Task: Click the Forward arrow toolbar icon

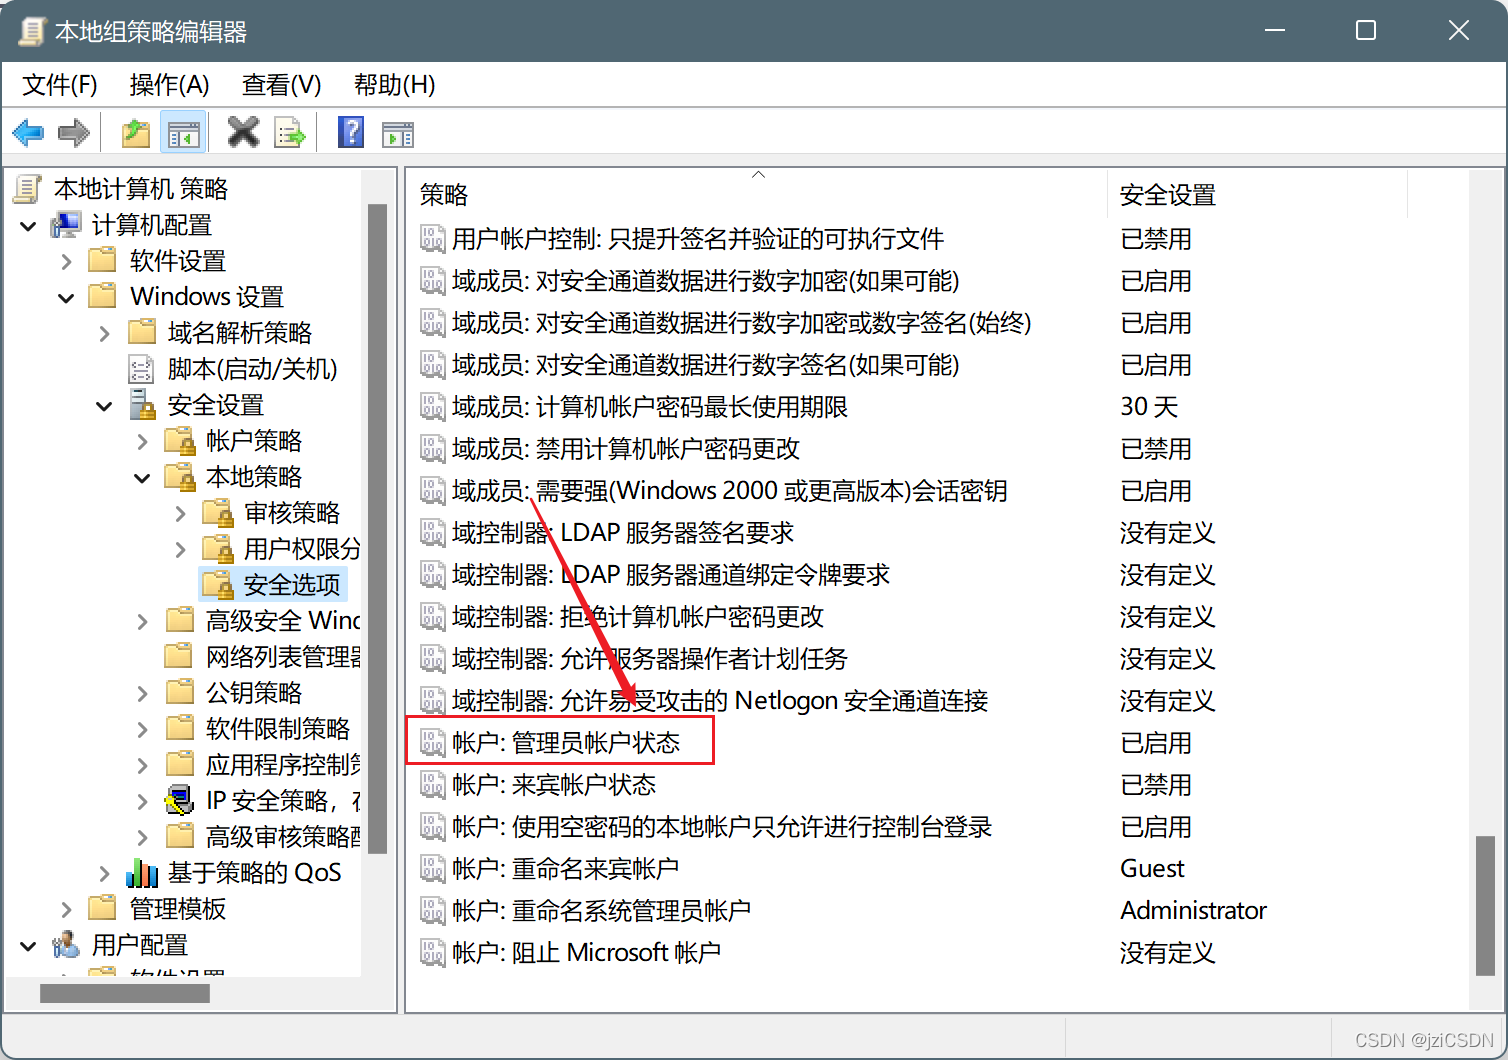Action: pos(74,132)
